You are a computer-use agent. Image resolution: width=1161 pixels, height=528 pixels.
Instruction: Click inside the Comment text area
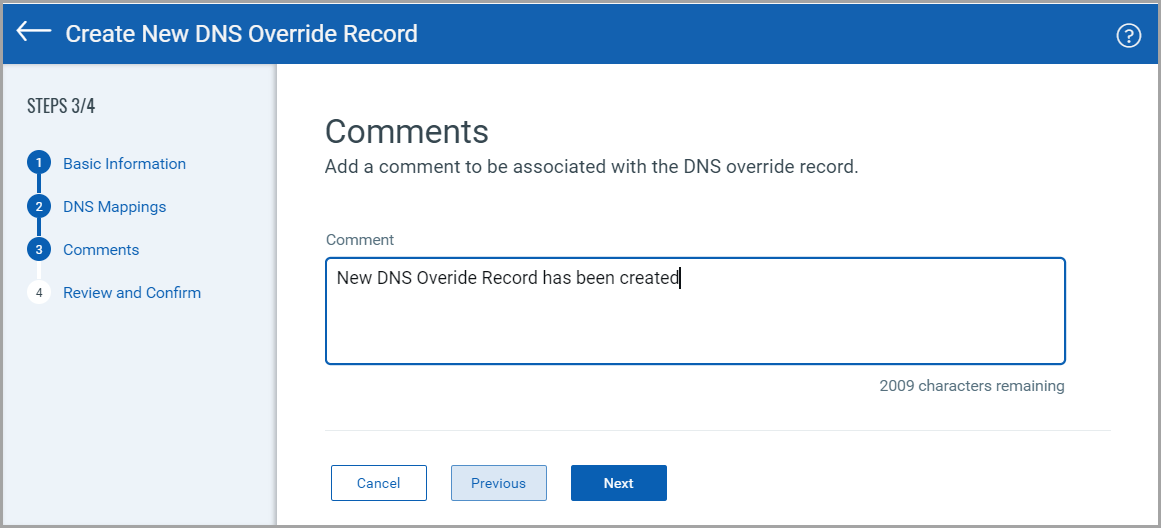click(695, 311)
